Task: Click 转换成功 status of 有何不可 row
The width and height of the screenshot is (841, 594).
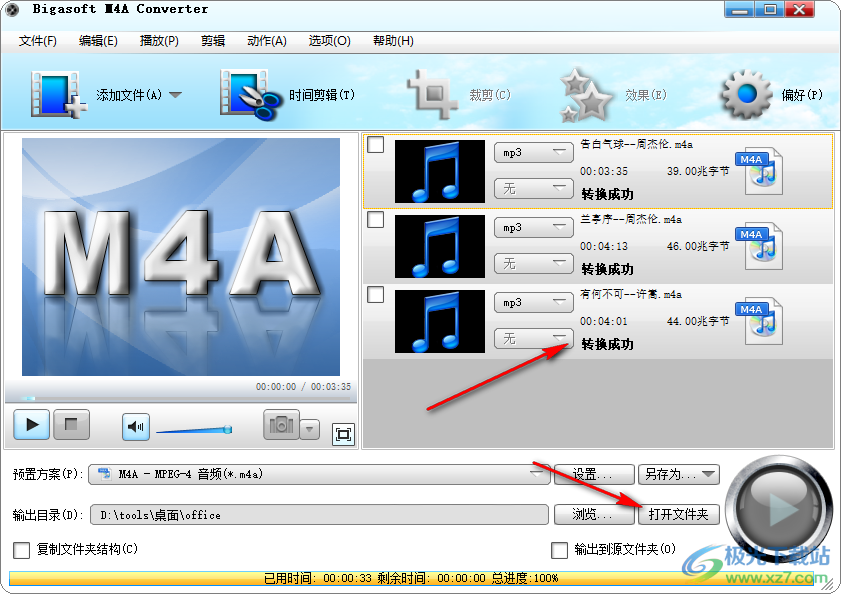Action: pos(607,344)
